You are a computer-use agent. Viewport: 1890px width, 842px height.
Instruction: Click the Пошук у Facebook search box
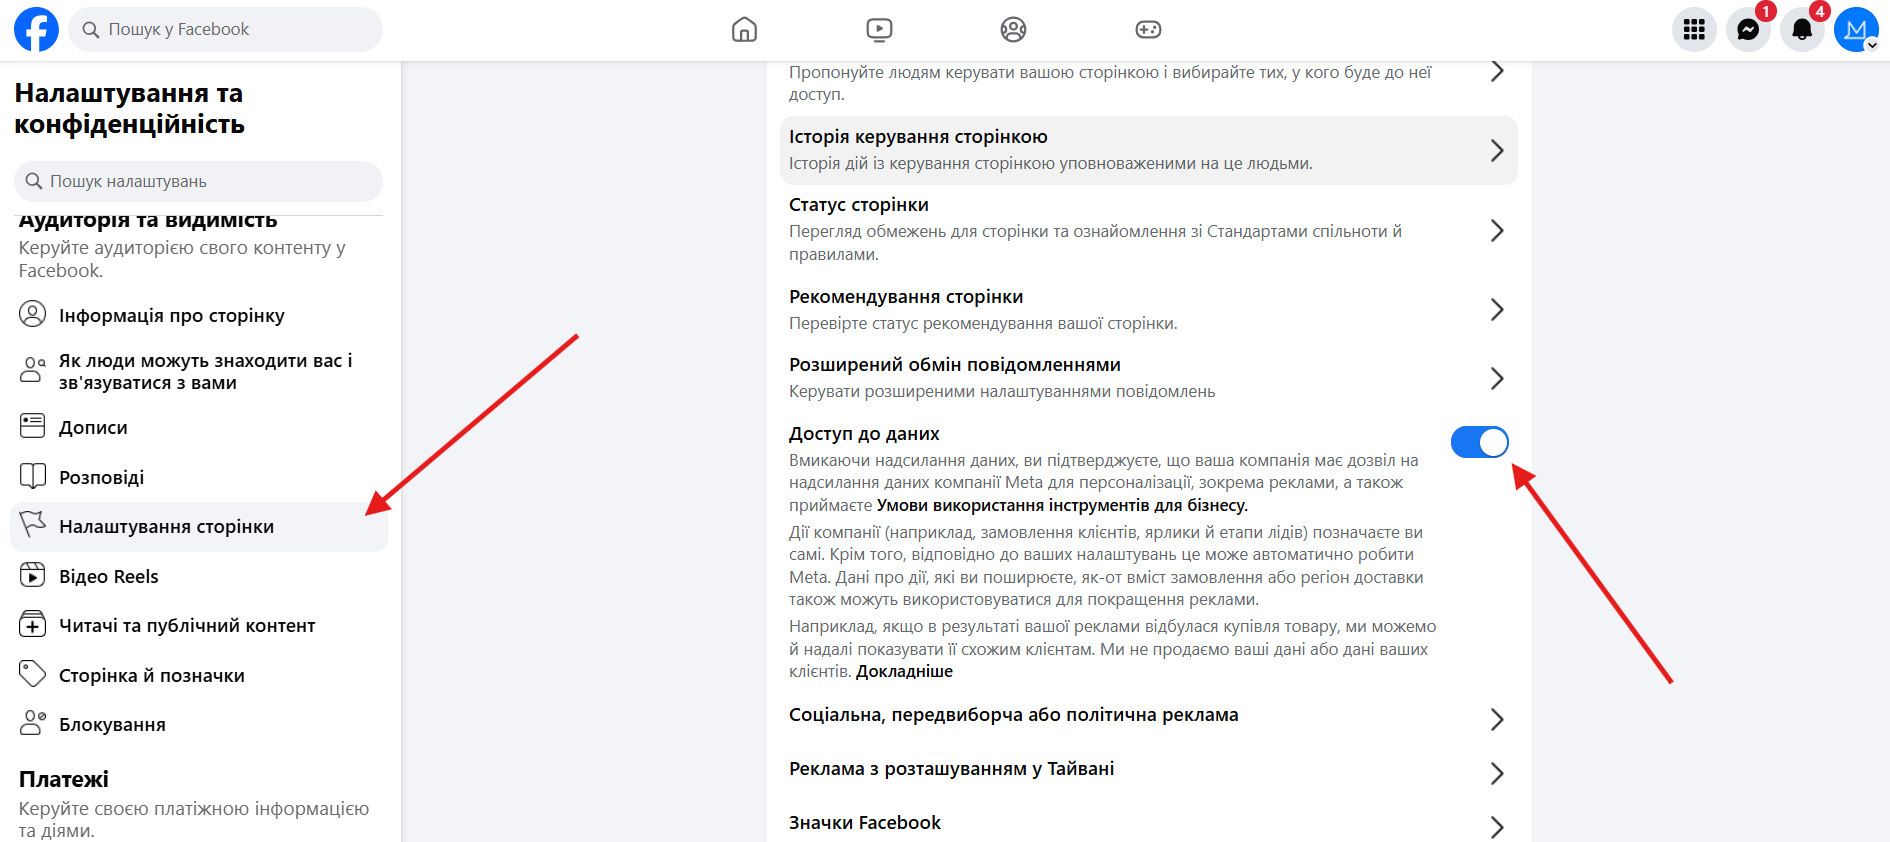coord(226,30)
